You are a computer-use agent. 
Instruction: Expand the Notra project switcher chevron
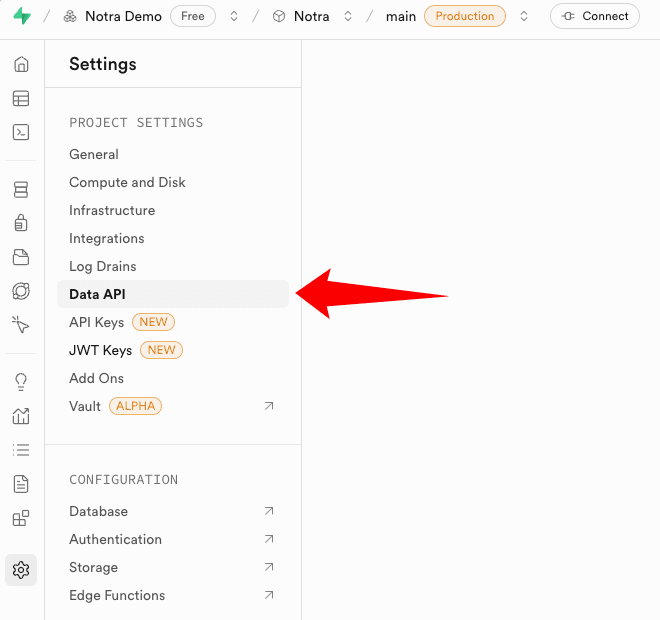[x=348, y=16]
